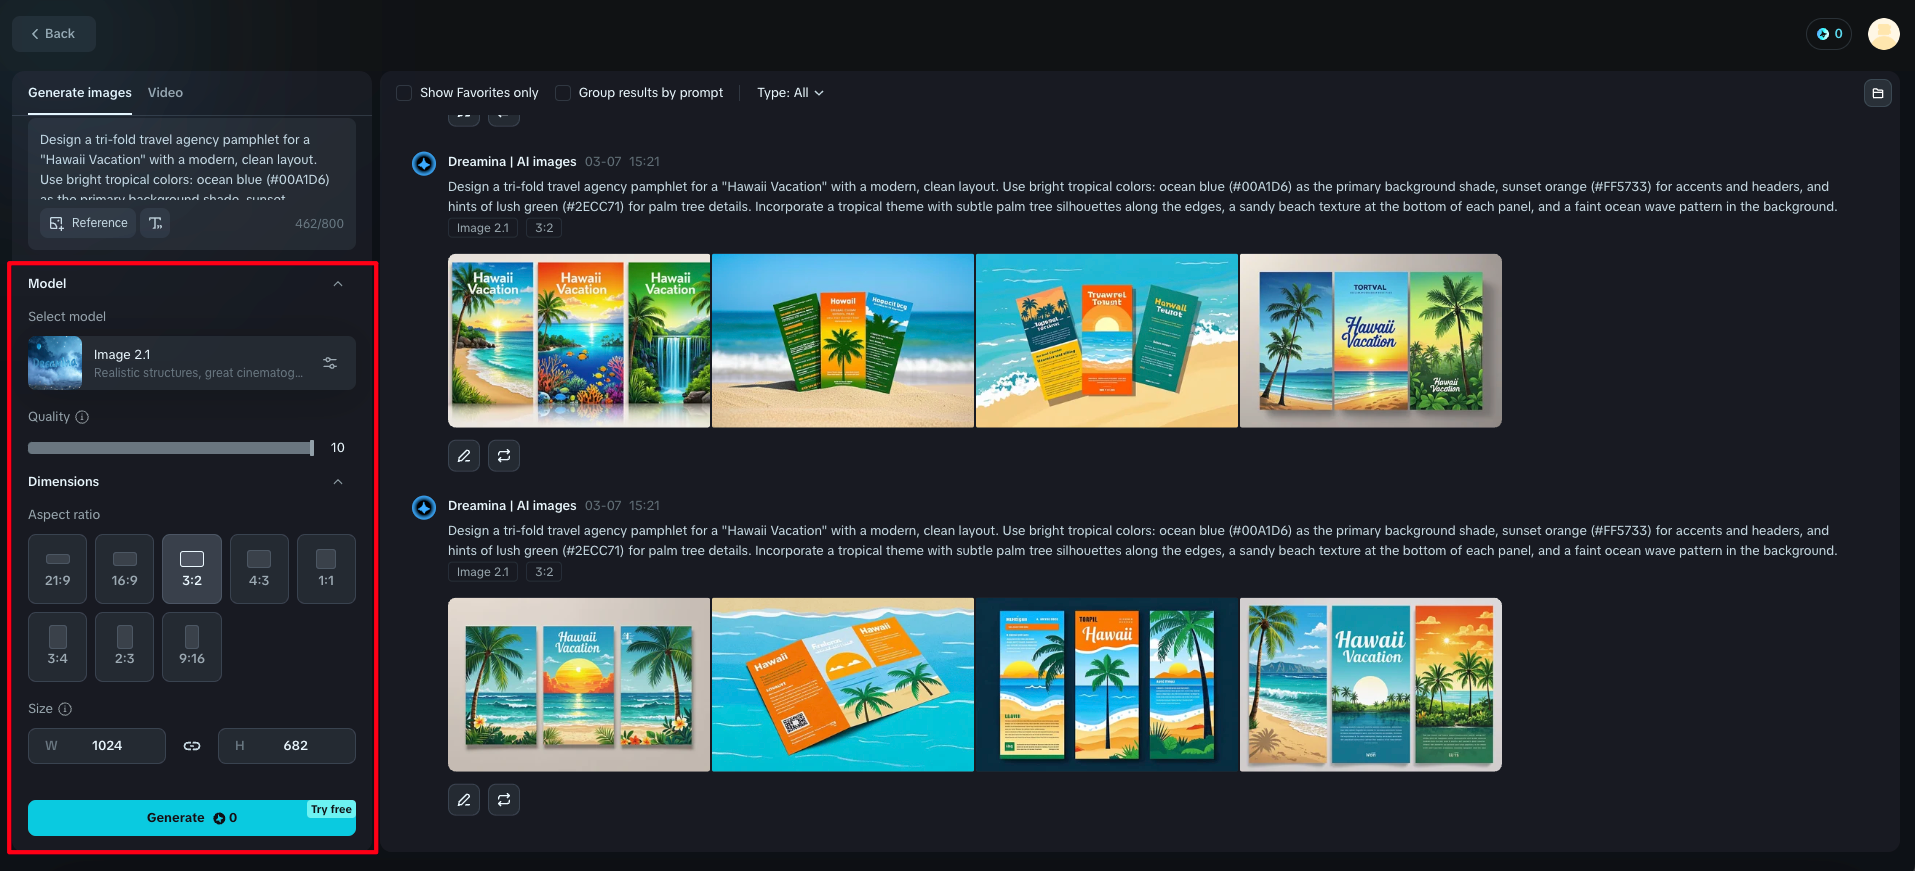The height and width of the screenshot is (871, 1915).
Task: Collapse the Dimensions section chevron
Action: (x=338, y=482)
